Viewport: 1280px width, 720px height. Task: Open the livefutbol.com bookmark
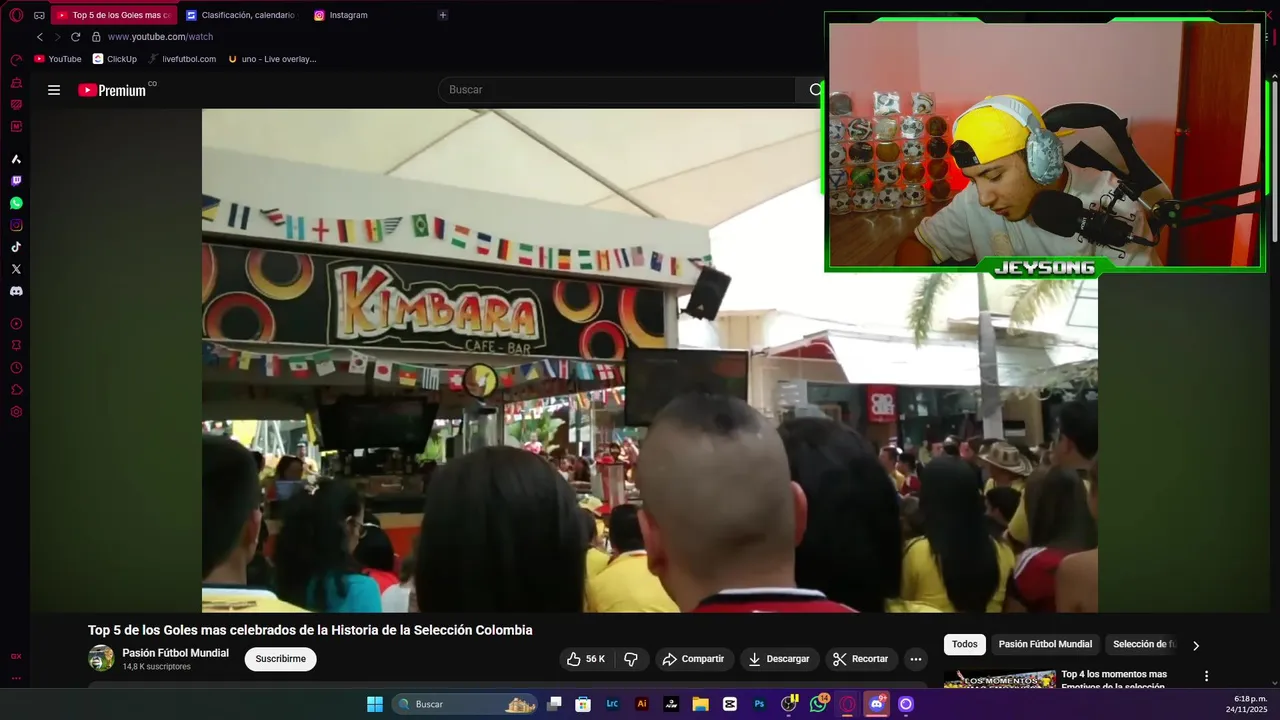(182, 59)
